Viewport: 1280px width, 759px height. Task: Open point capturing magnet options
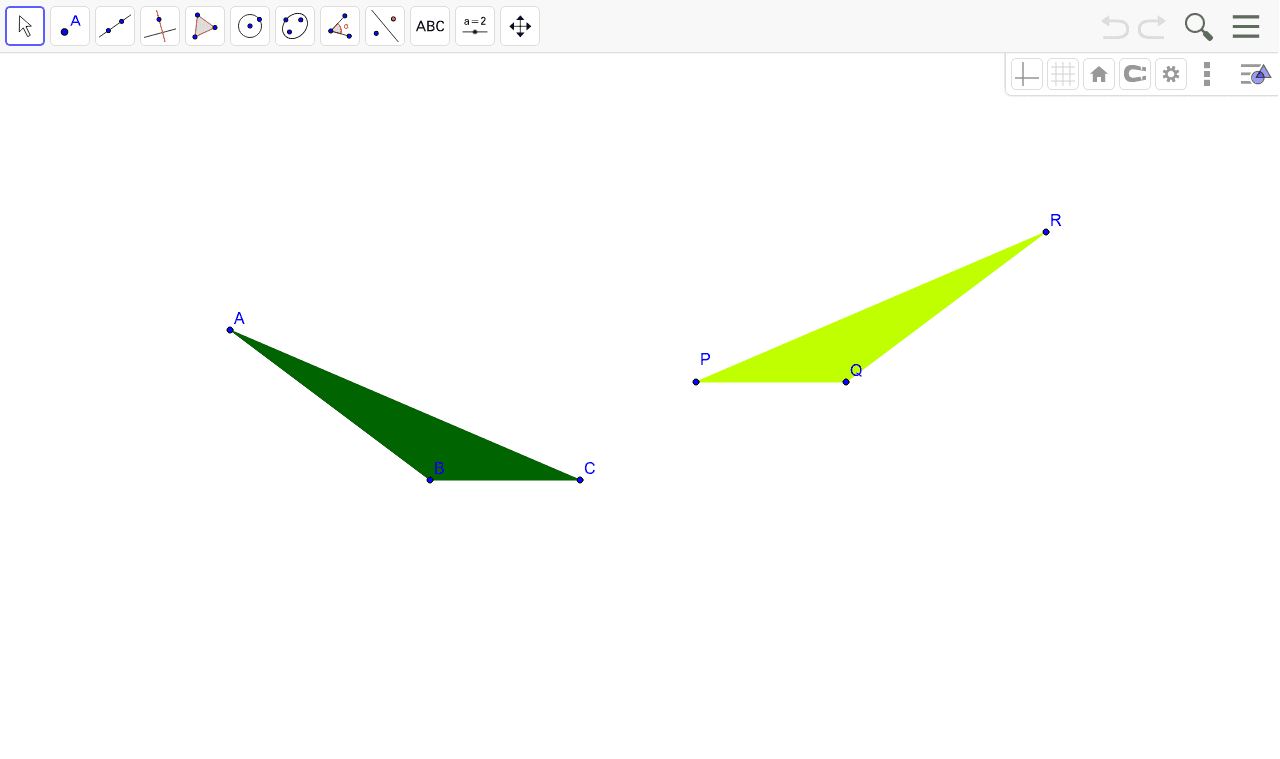(1135, 74)
